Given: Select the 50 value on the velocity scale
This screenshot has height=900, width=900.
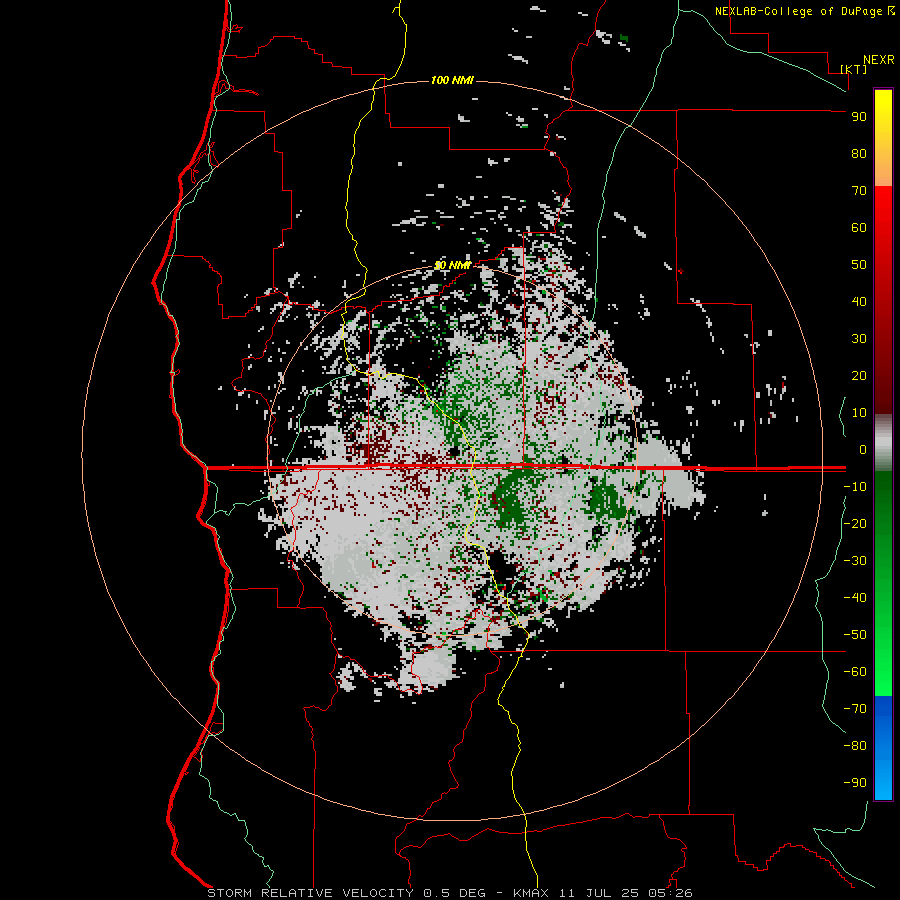Looking at the screenshot, I should 859,265.
